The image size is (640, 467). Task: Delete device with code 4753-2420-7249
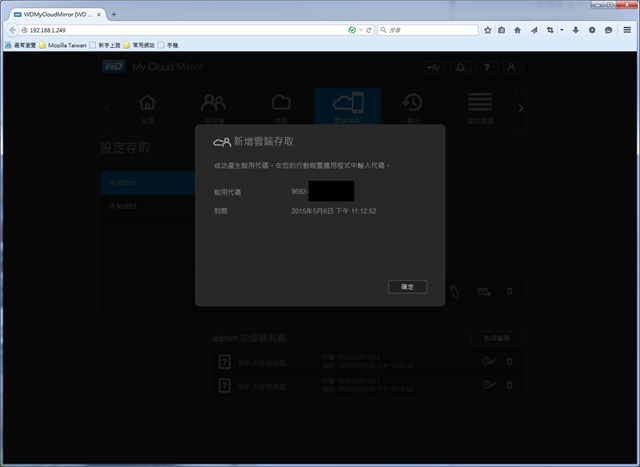point(509,361)
